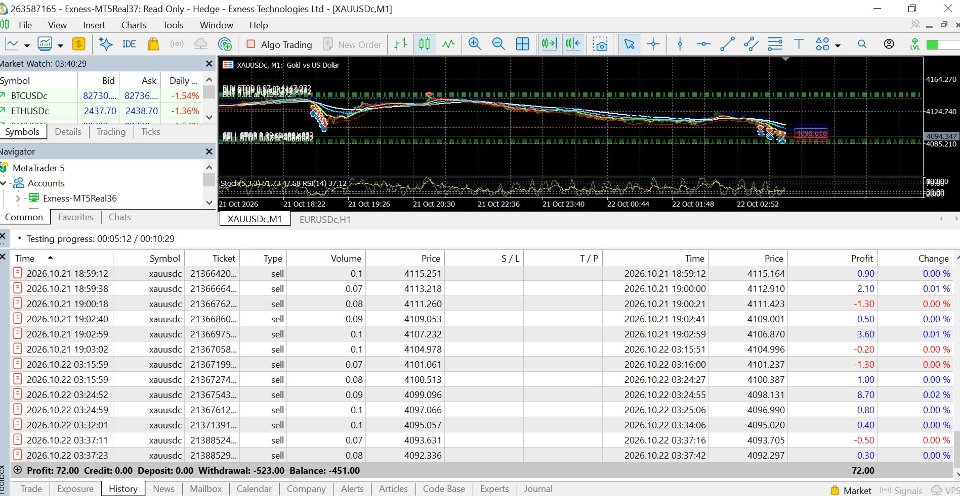
Task: Click the New Order button
Action: click(352, 44)
